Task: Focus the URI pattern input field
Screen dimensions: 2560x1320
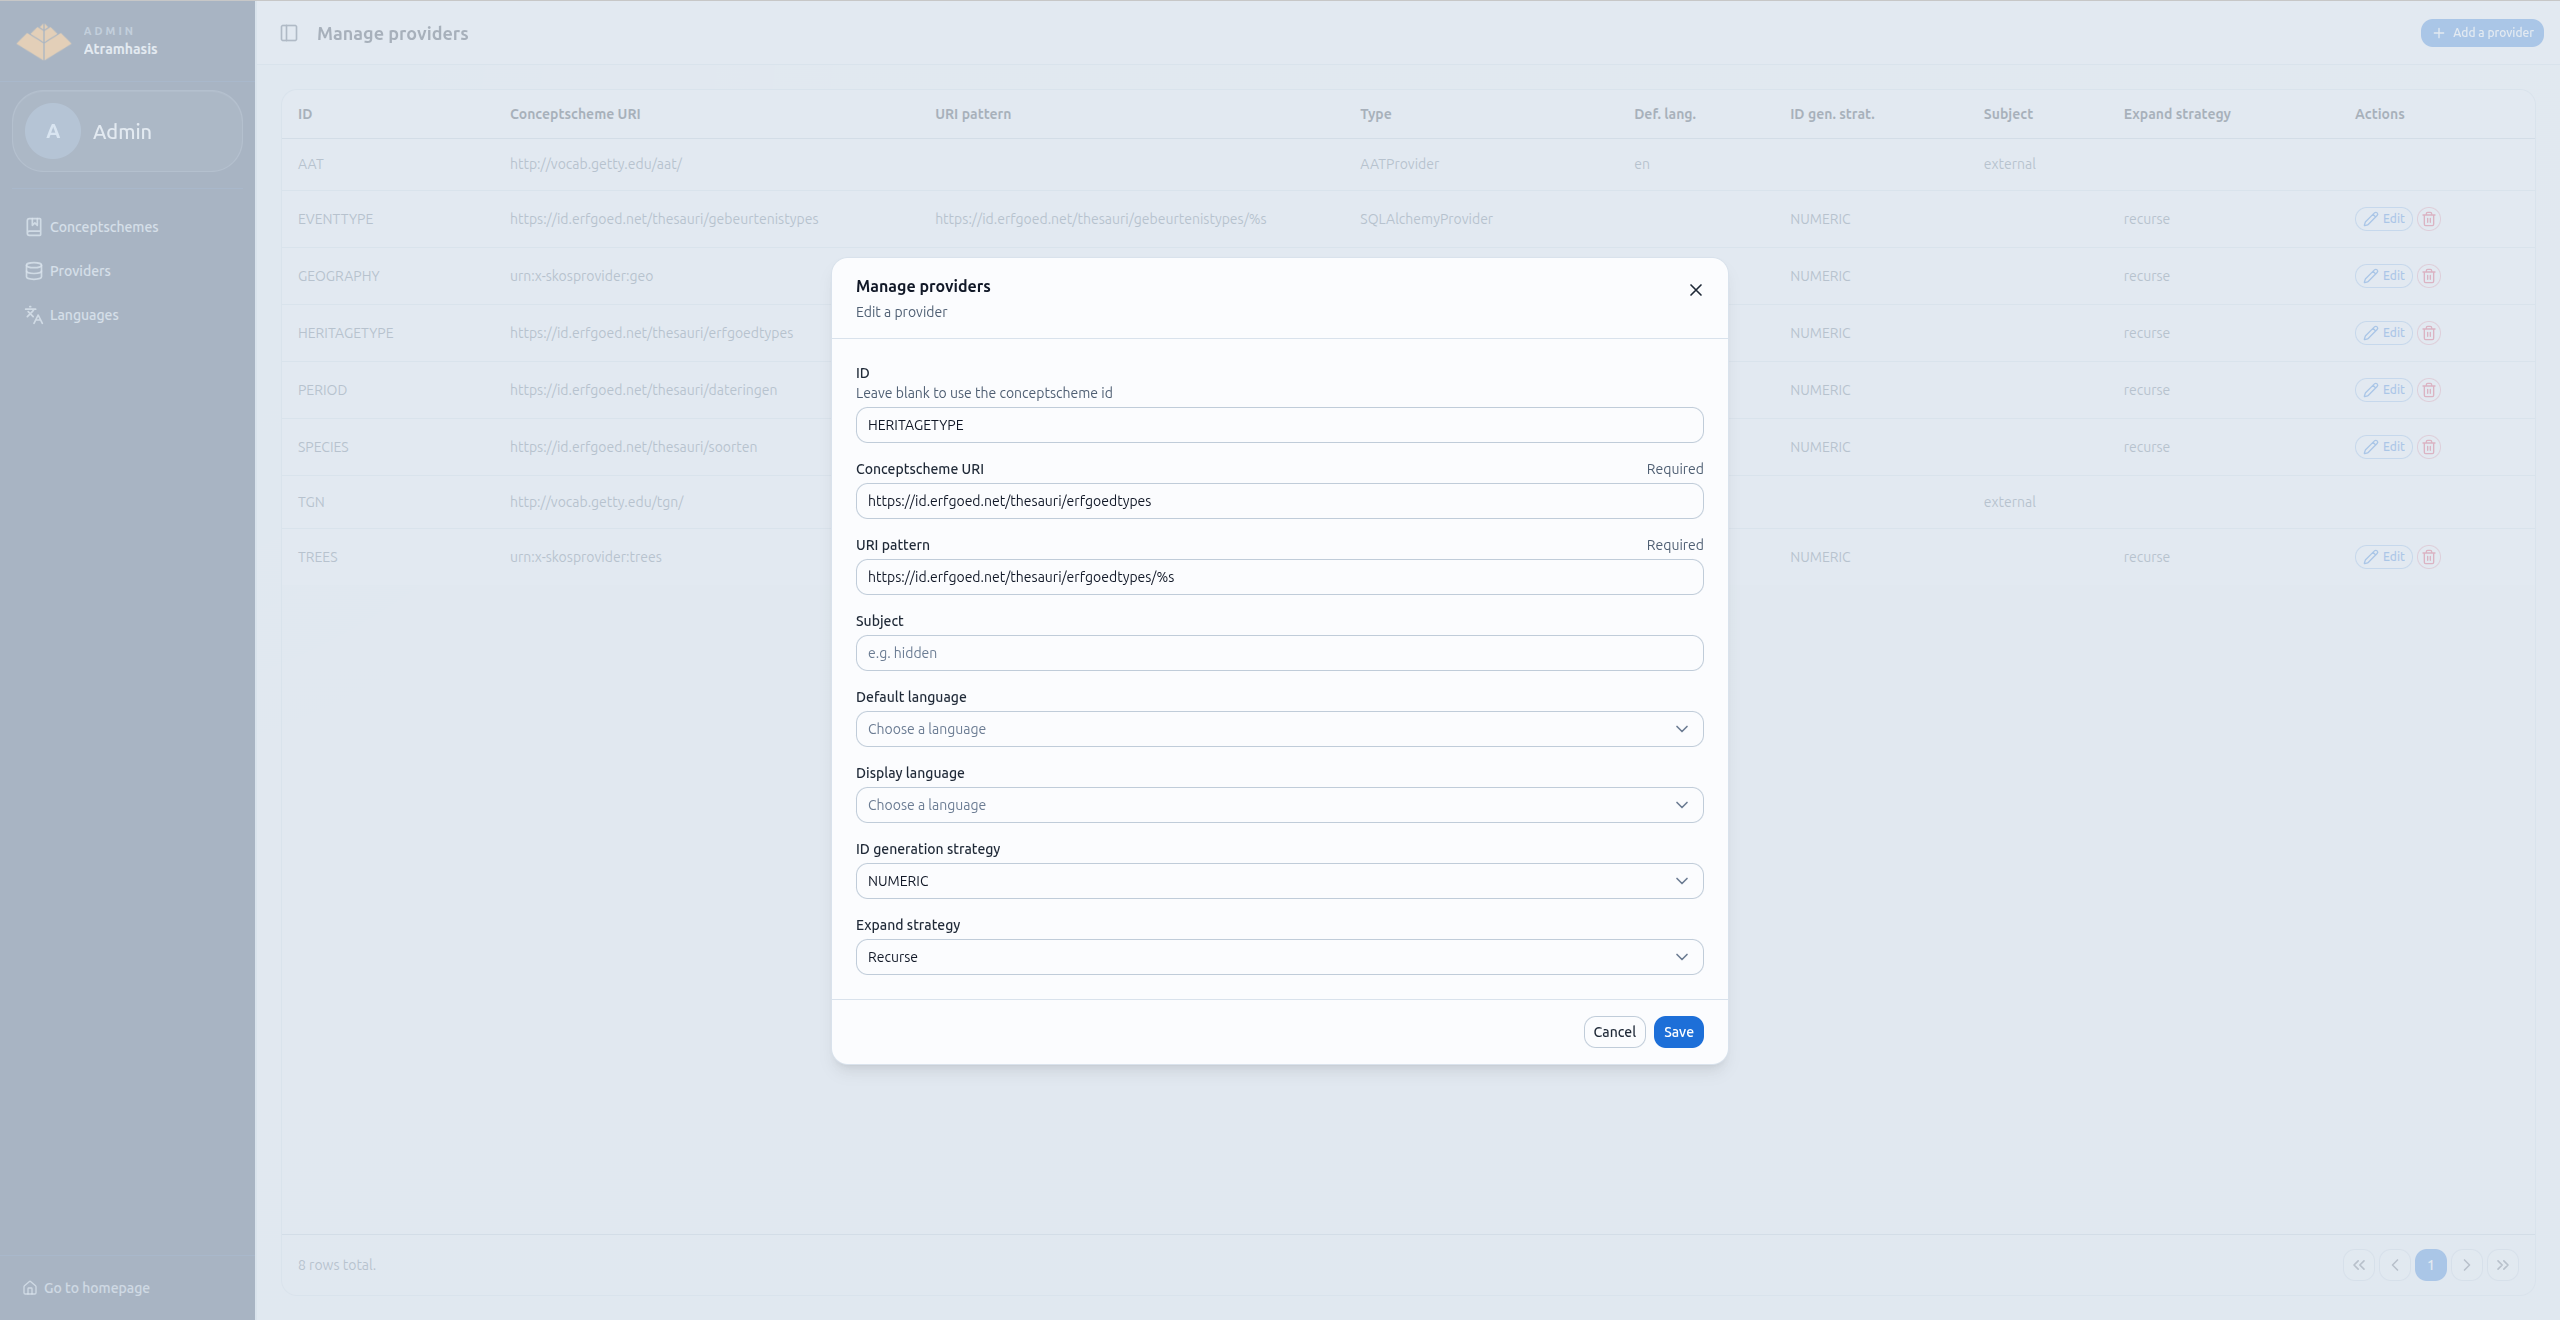Action: [1279, 577]
